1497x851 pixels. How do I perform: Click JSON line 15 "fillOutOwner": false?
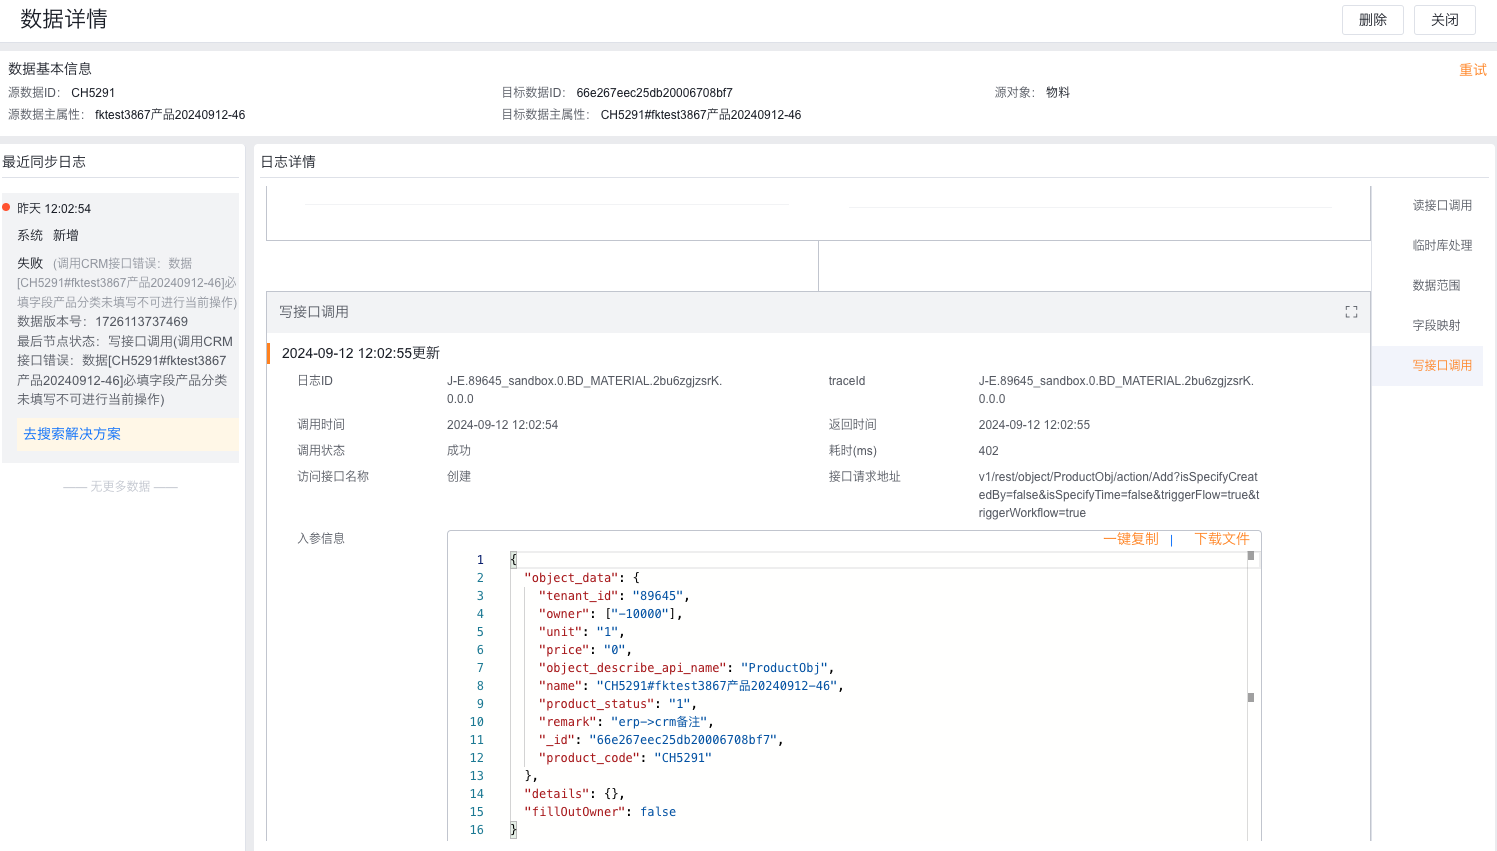coord(600,812)
